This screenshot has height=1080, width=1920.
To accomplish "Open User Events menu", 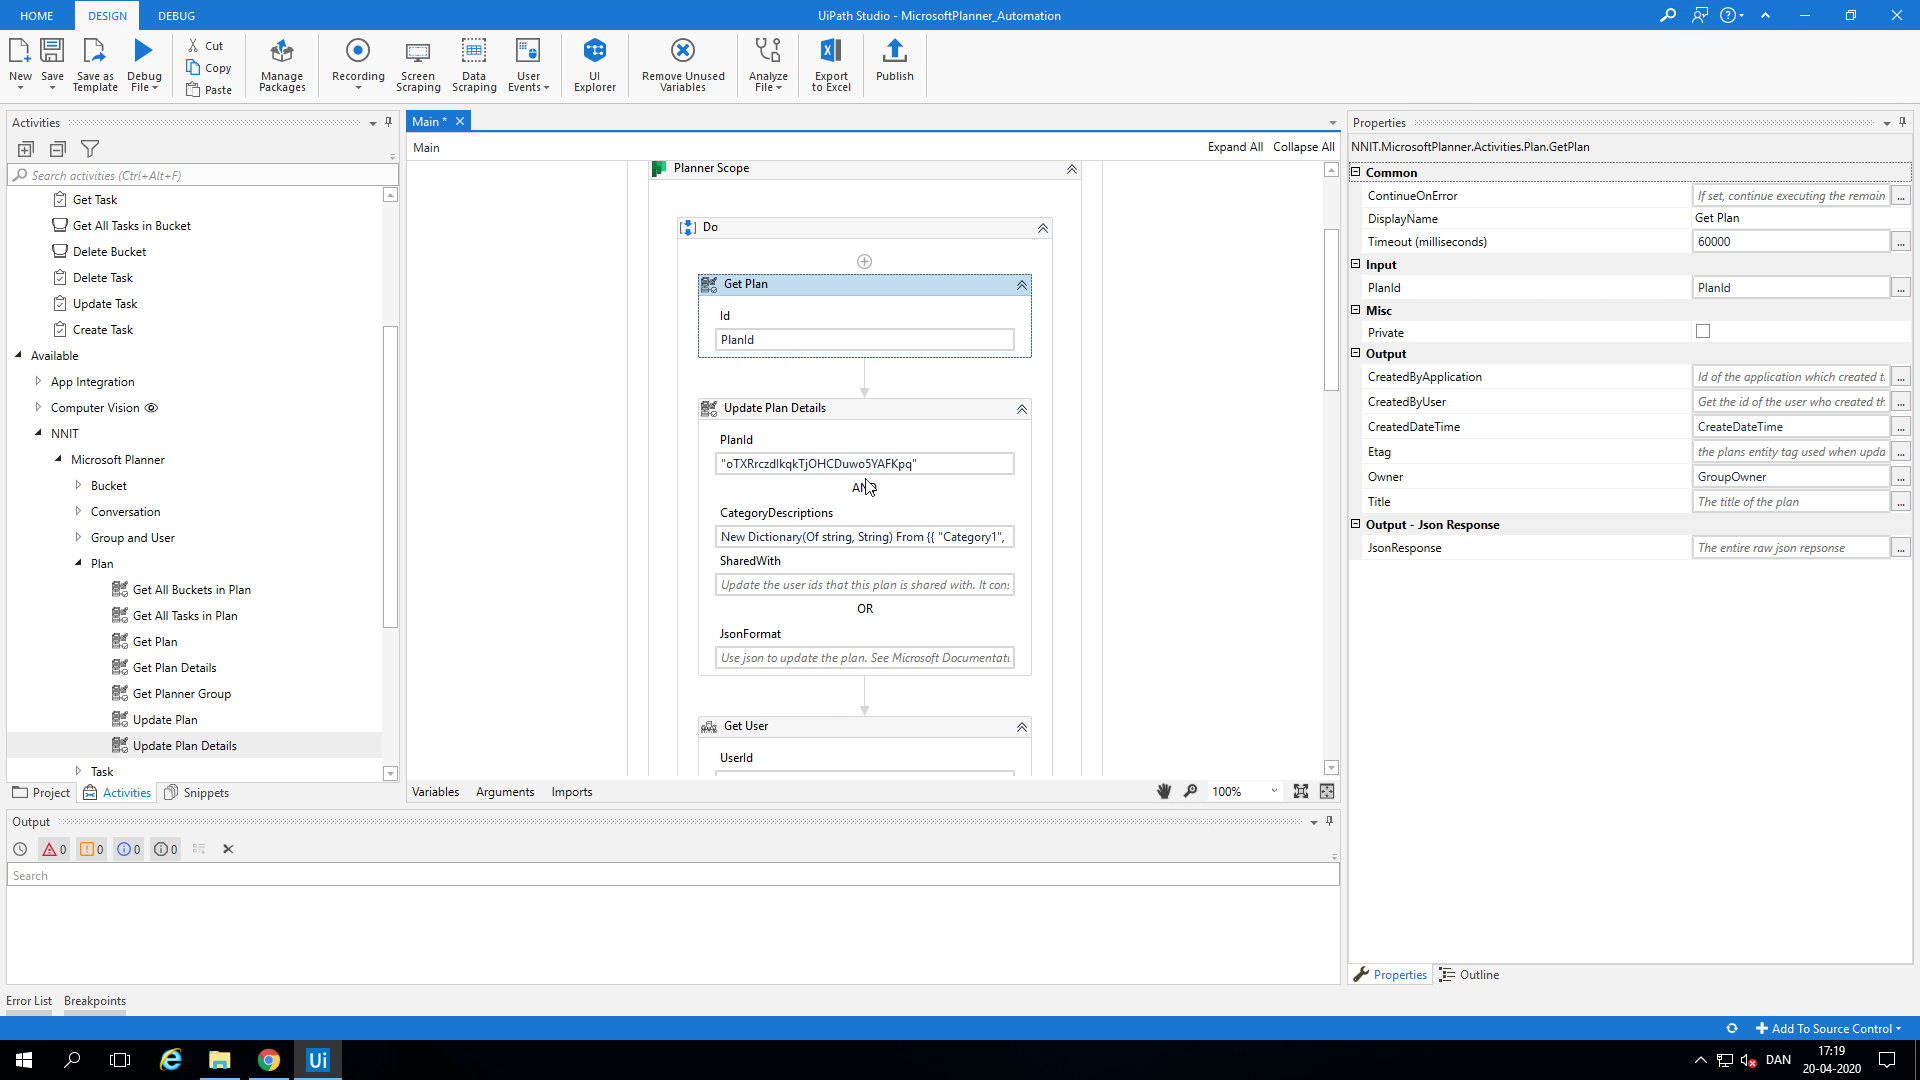I will click(x=528, y=64).
